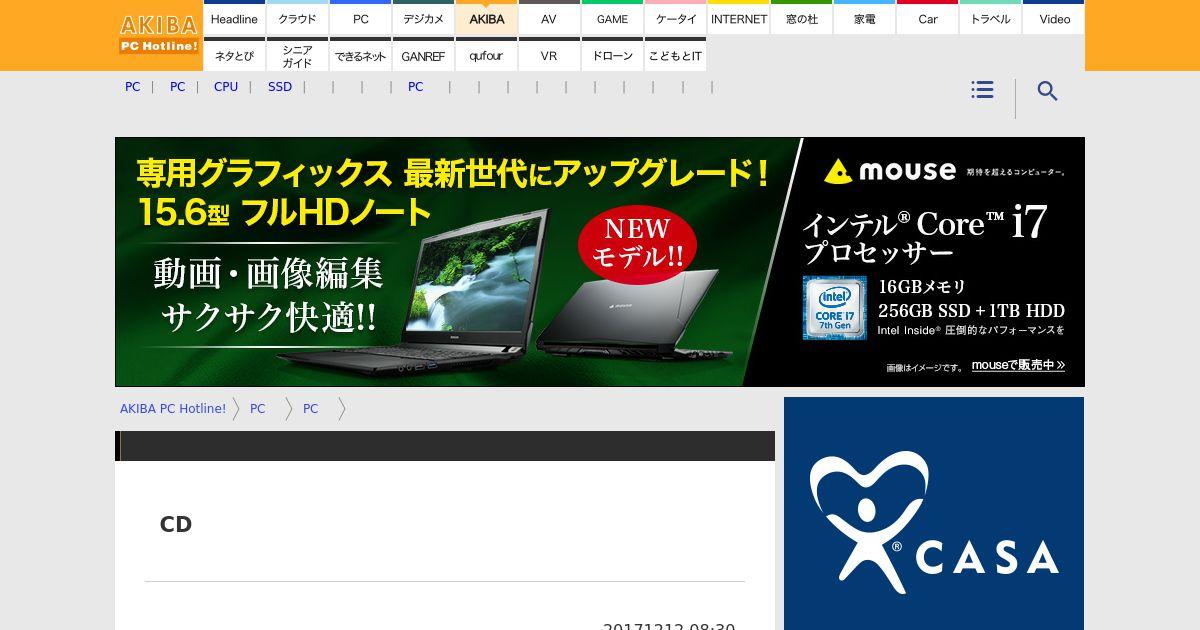Go to the GAME tab
Viewport: 1200px width, 630px height.
[612, 19]
